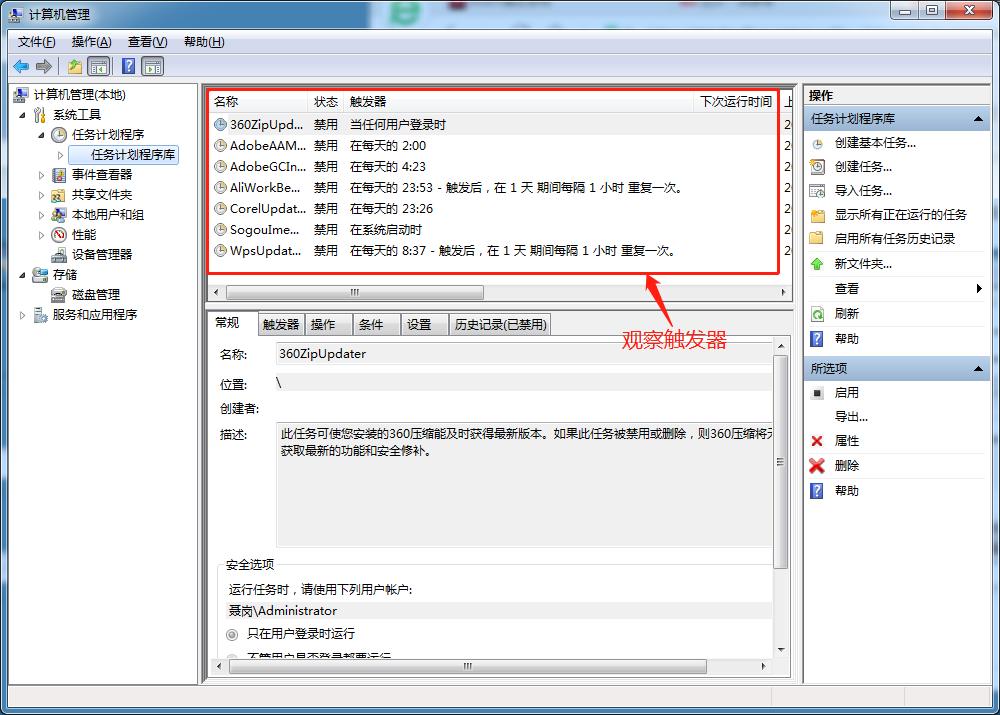The width and height of the screenshot is (1000, 715).
Task: Sort by 下次运行时间 column header
Action: click(x=735, y=101)
